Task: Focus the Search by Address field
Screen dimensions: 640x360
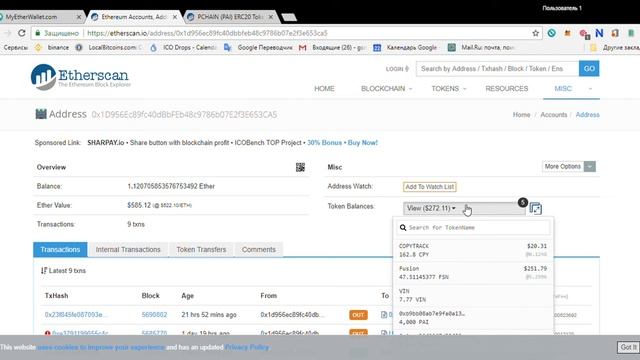Action: coord(497,69)
